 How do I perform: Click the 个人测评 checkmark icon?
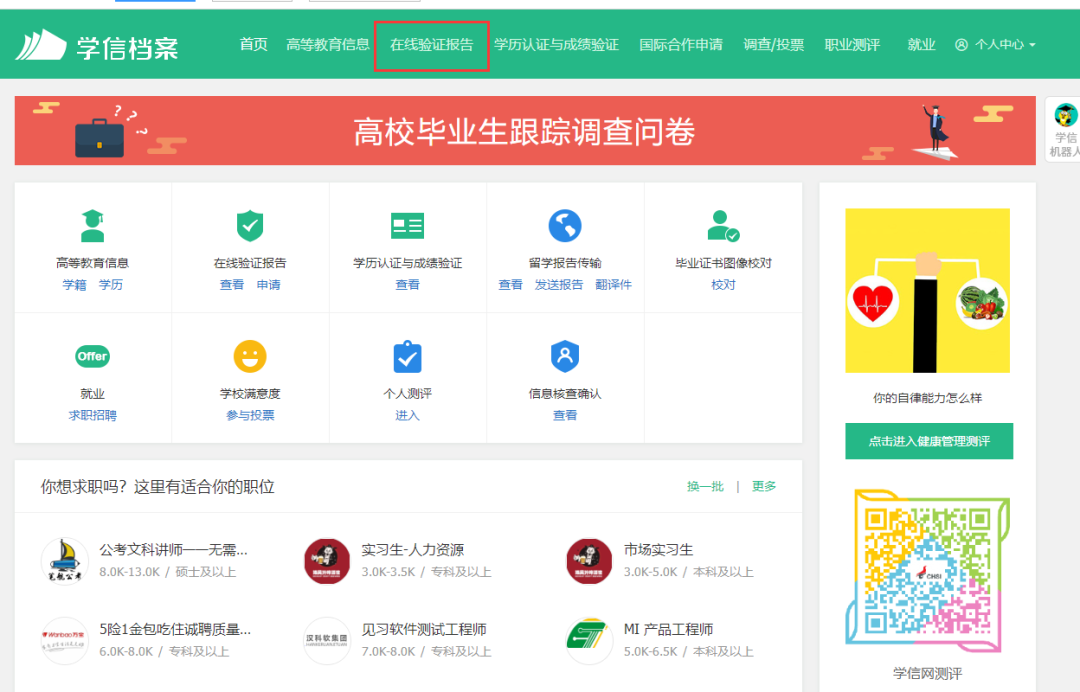(407, 356)
